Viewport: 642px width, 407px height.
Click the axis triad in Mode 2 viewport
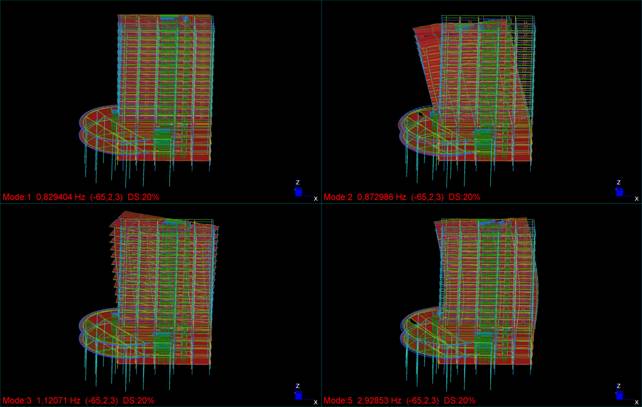pos(620,189)
